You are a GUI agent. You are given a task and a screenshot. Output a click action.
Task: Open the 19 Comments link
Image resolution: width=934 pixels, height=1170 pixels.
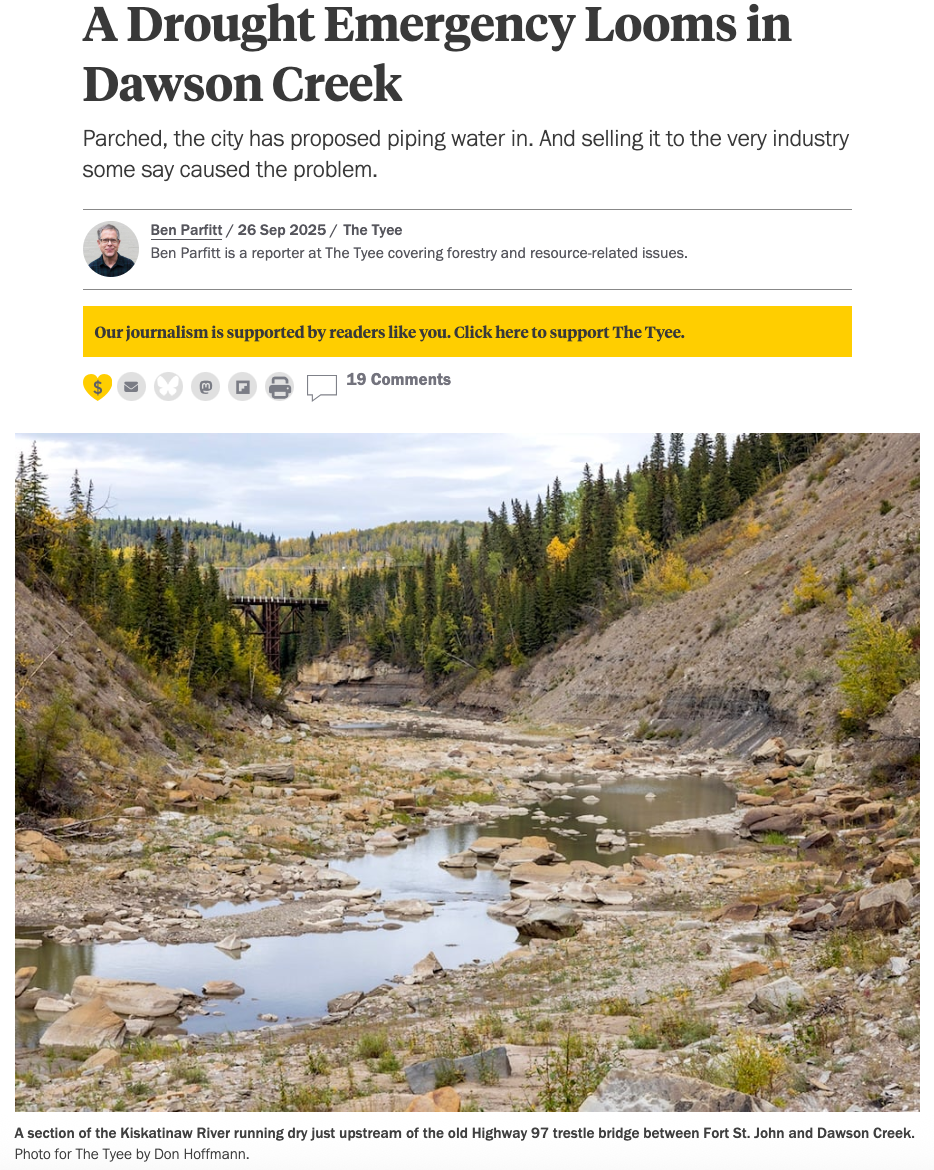(398, 379)
